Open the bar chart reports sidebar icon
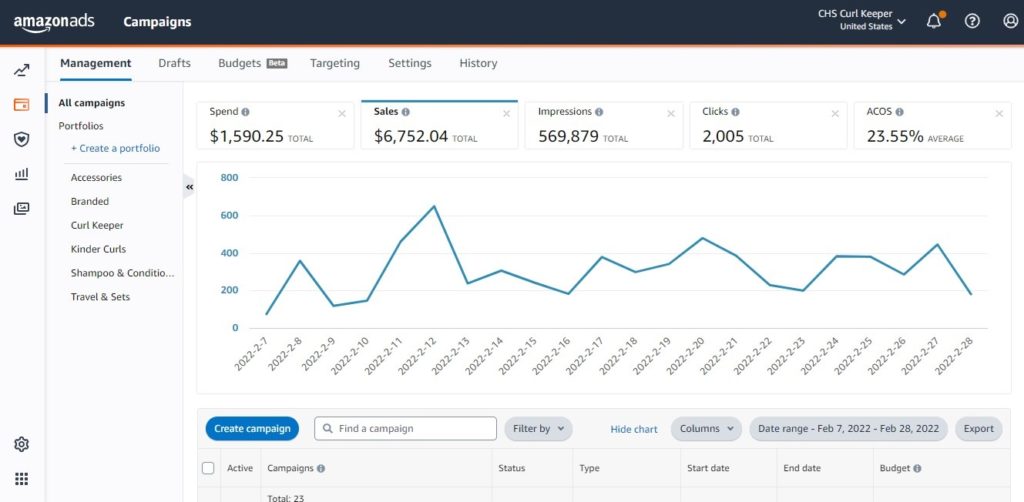 click(21, 174)
